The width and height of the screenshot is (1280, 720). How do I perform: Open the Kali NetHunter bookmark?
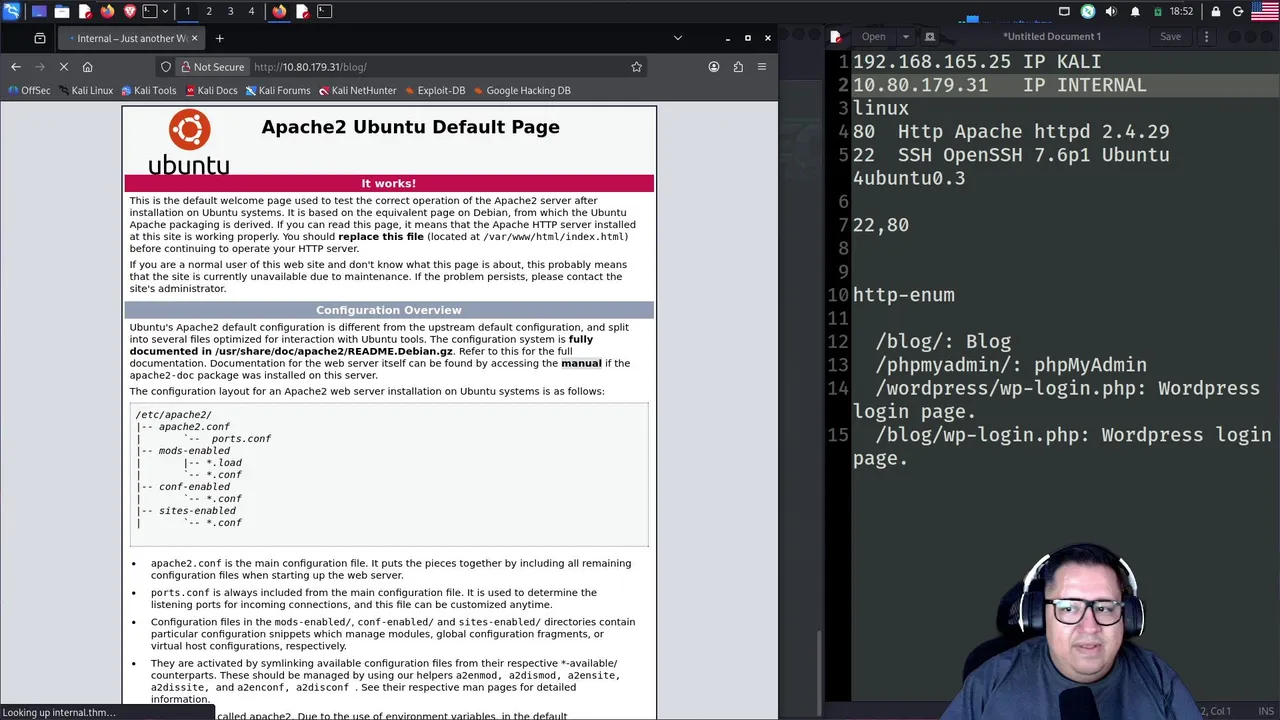(x=358, y=90)
